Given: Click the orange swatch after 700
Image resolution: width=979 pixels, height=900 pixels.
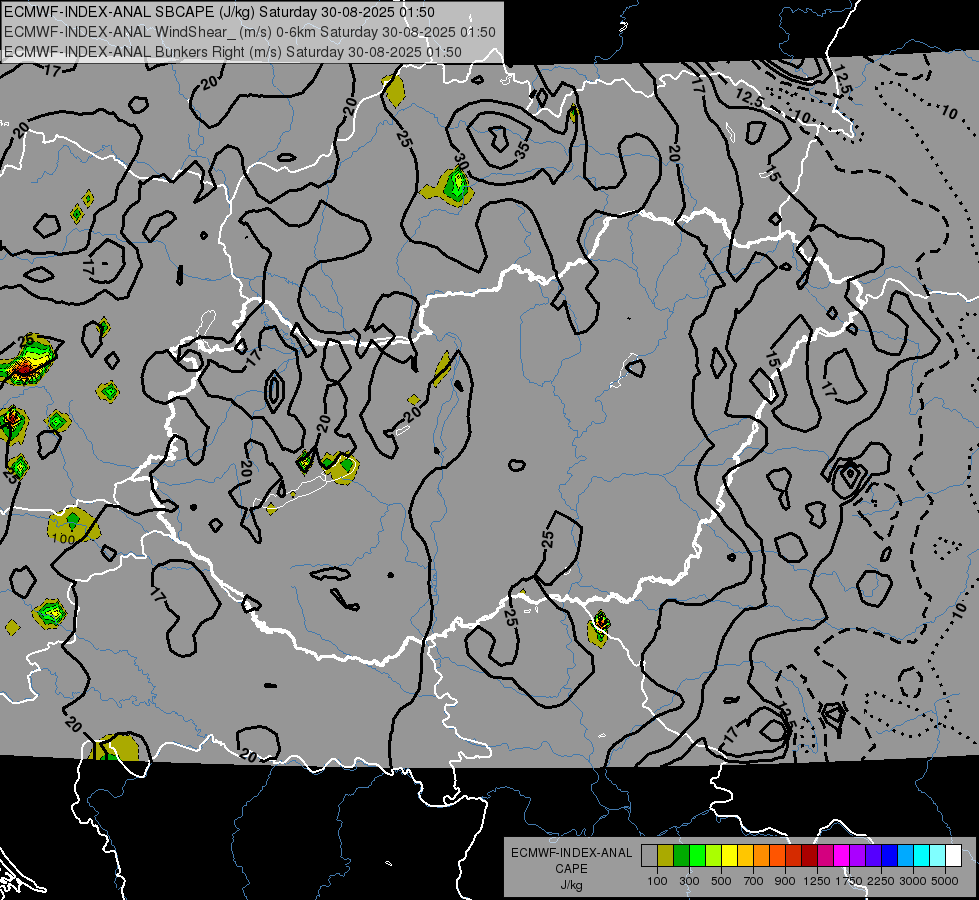Looking at the screenshot, I should [761, 856].
